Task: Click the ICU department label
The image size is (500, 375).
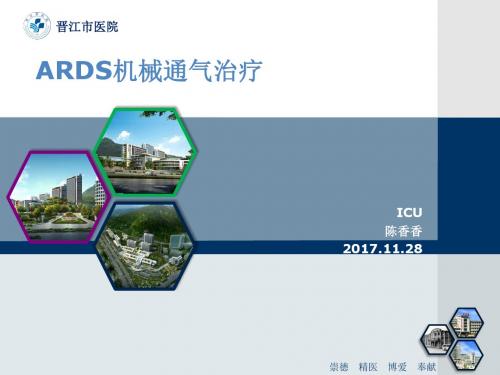Action: pos(409,212)
